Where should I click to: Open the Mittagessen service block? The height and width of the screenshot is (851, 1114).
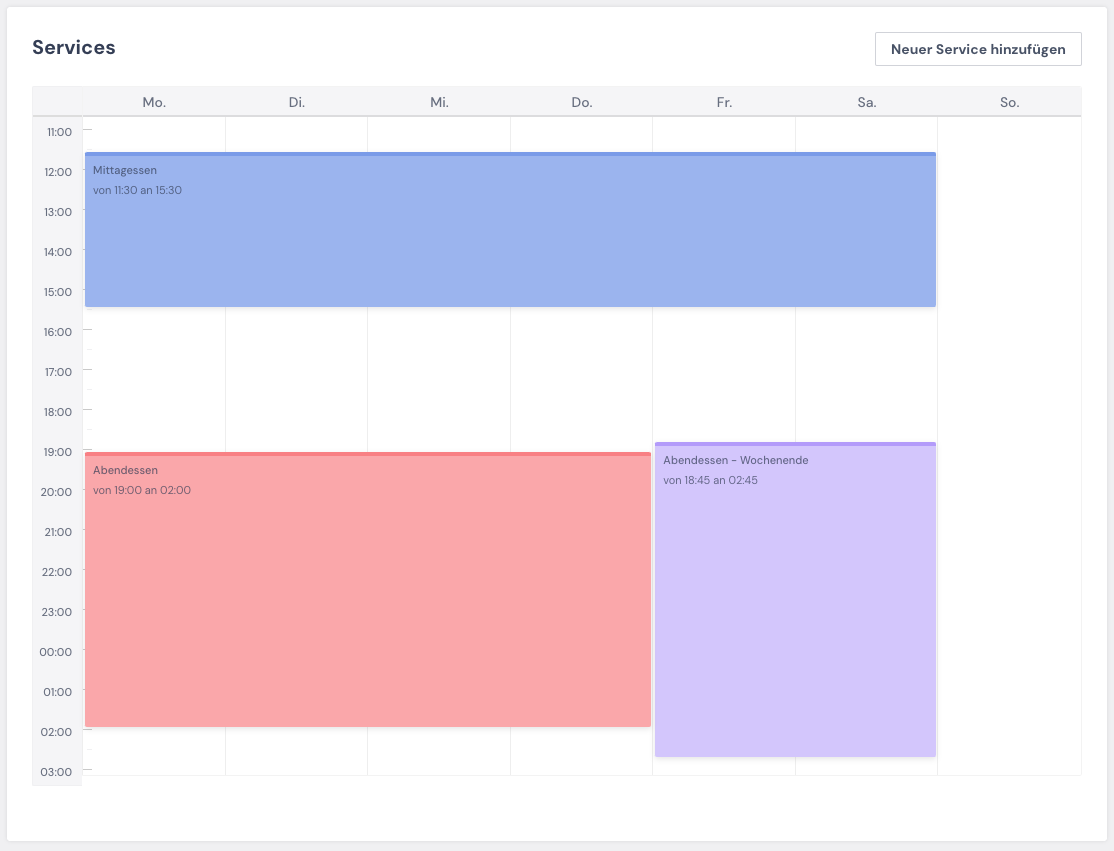coord(510,229)
